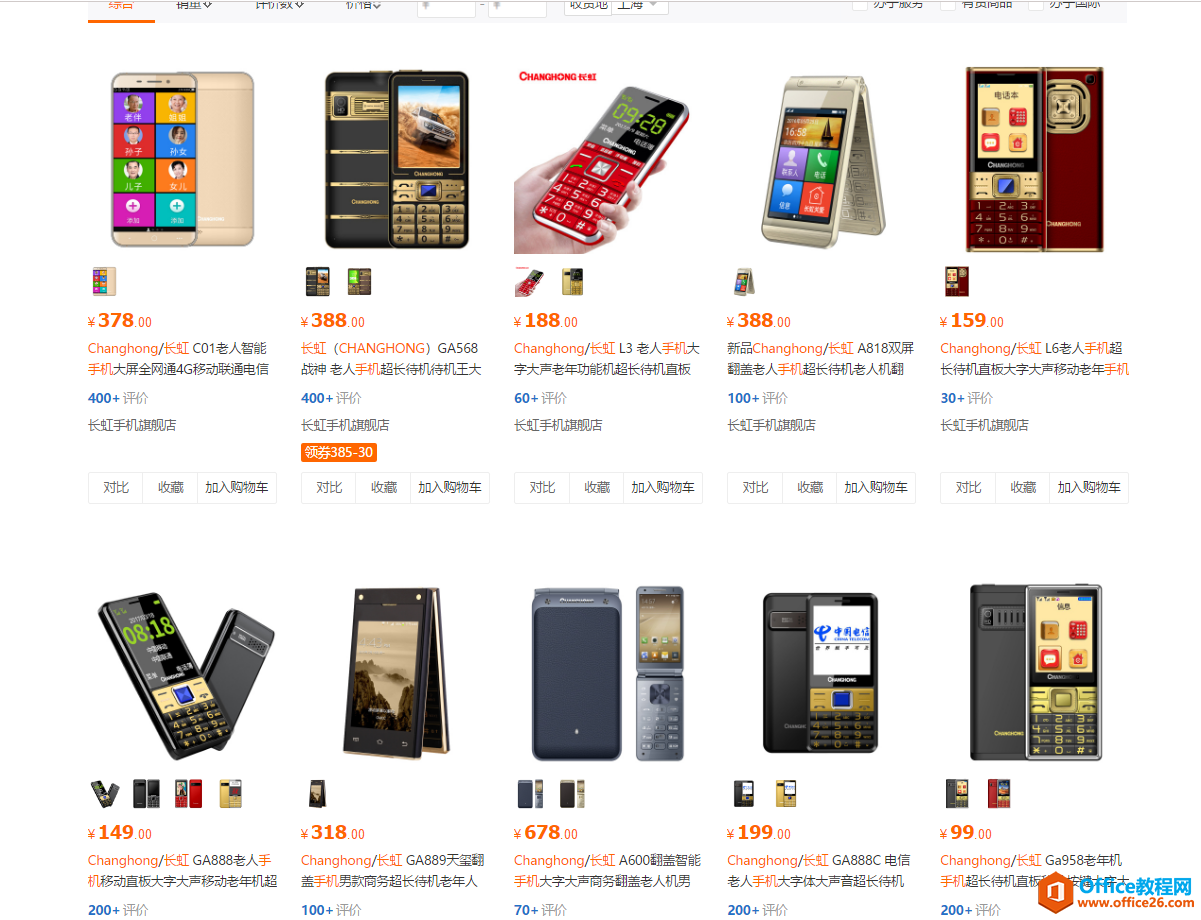The width and height of the screenshot is (1201, 920).
Task: Tick the 苏宁国际 filter checkbox
Action: [1035, 5]
